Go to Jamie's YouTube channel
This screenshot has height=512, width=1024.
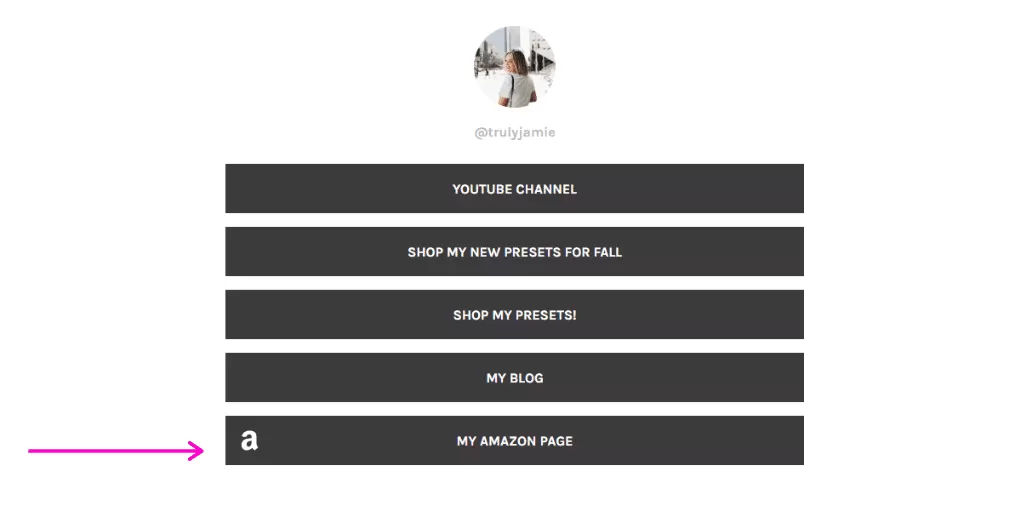514,188
